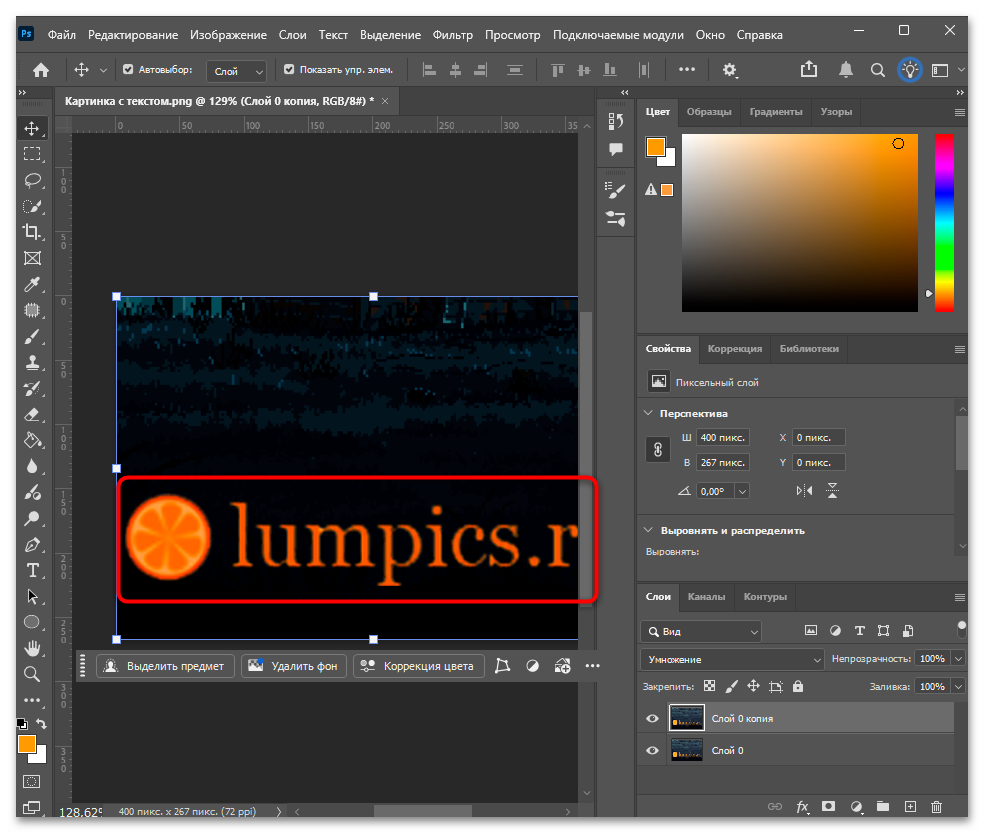The height and width of the screenshot is (833, 984).
Task: Click the Коррекция цвета button
Action: (419, 666)
